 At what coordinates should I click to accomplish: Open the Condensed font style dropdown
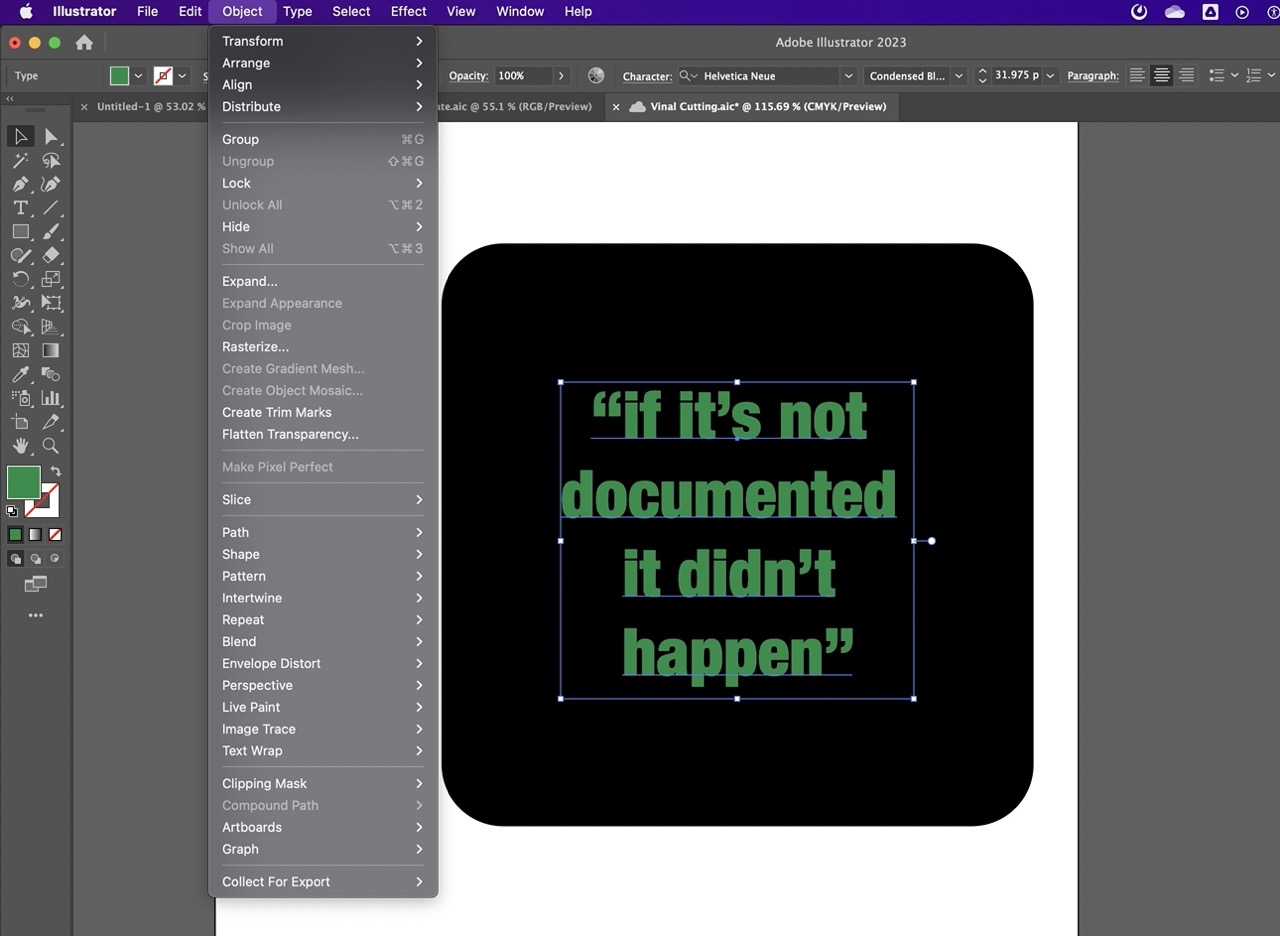pos(959,76)
